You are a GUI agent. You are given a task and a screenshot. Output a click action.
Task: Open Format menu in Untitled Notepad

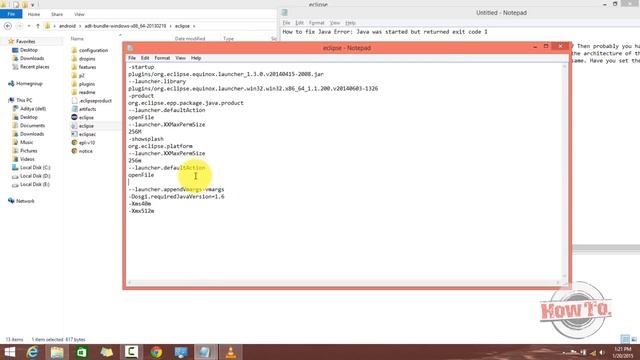(x=316, y=23)
